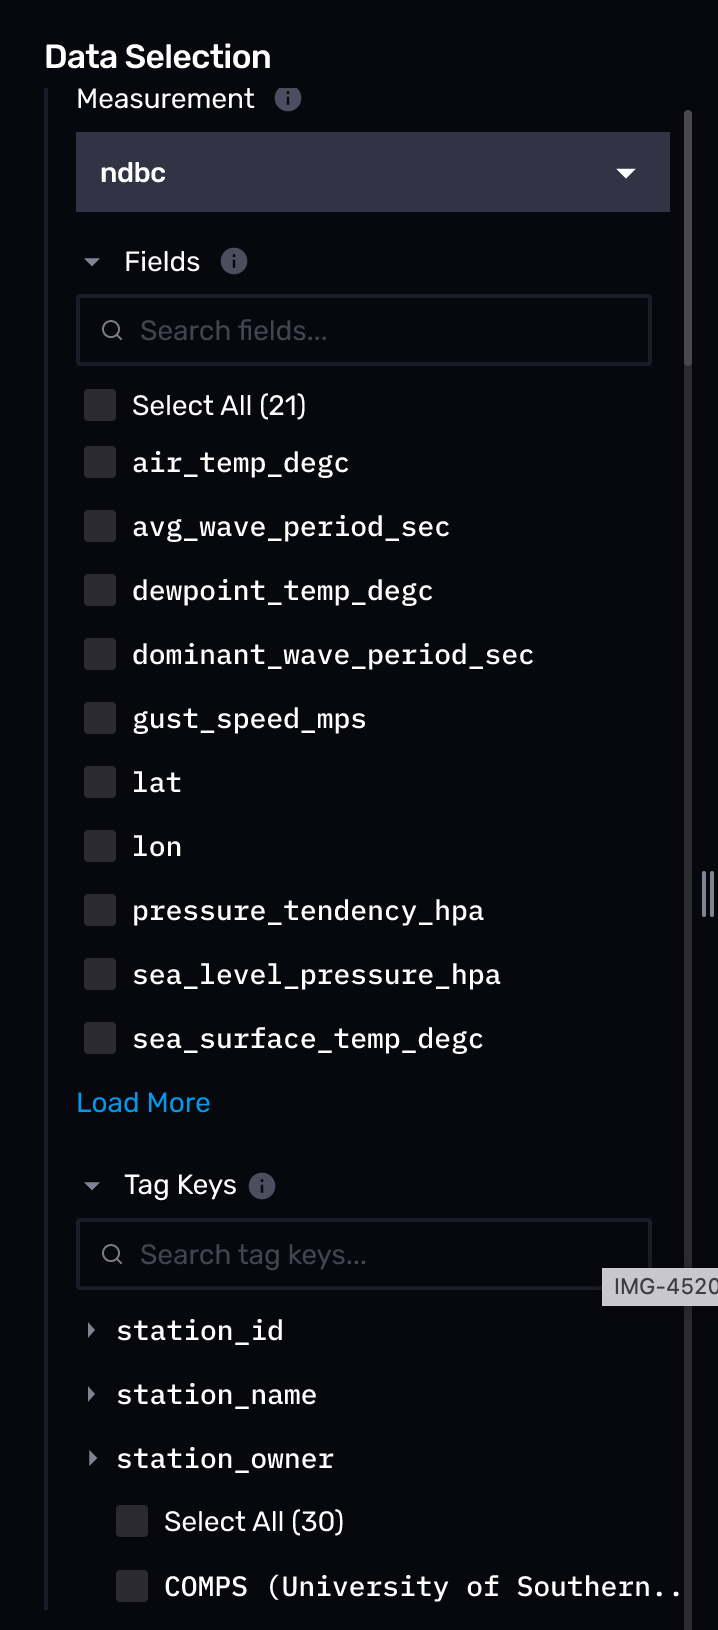Enable the air_temp_degc field

[x=99, y=461]
